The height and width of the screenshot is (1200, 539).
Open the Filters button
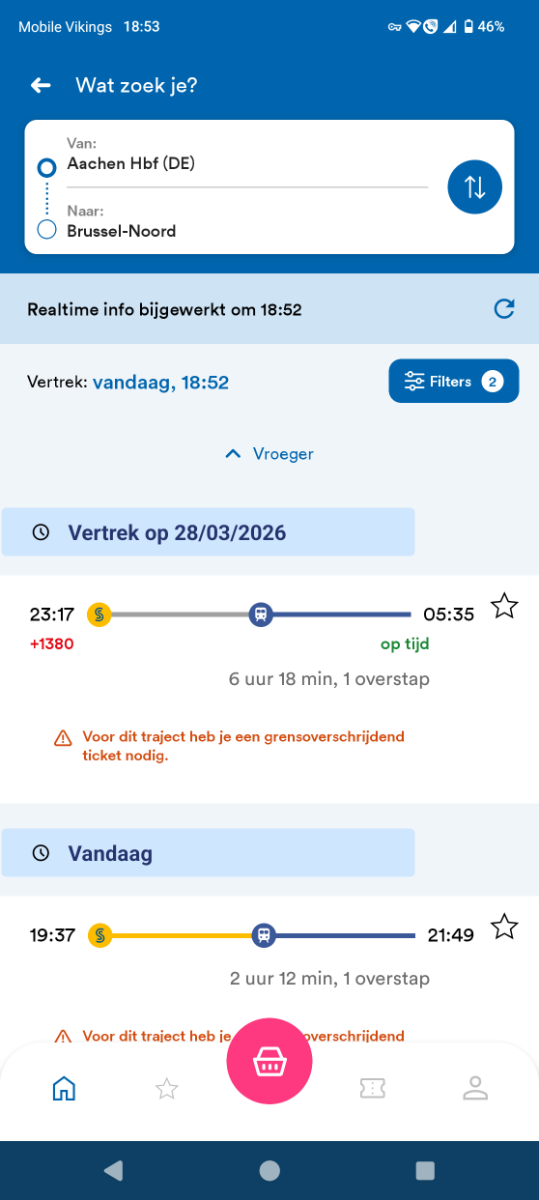pyautogui.click(x=454, y=381)
